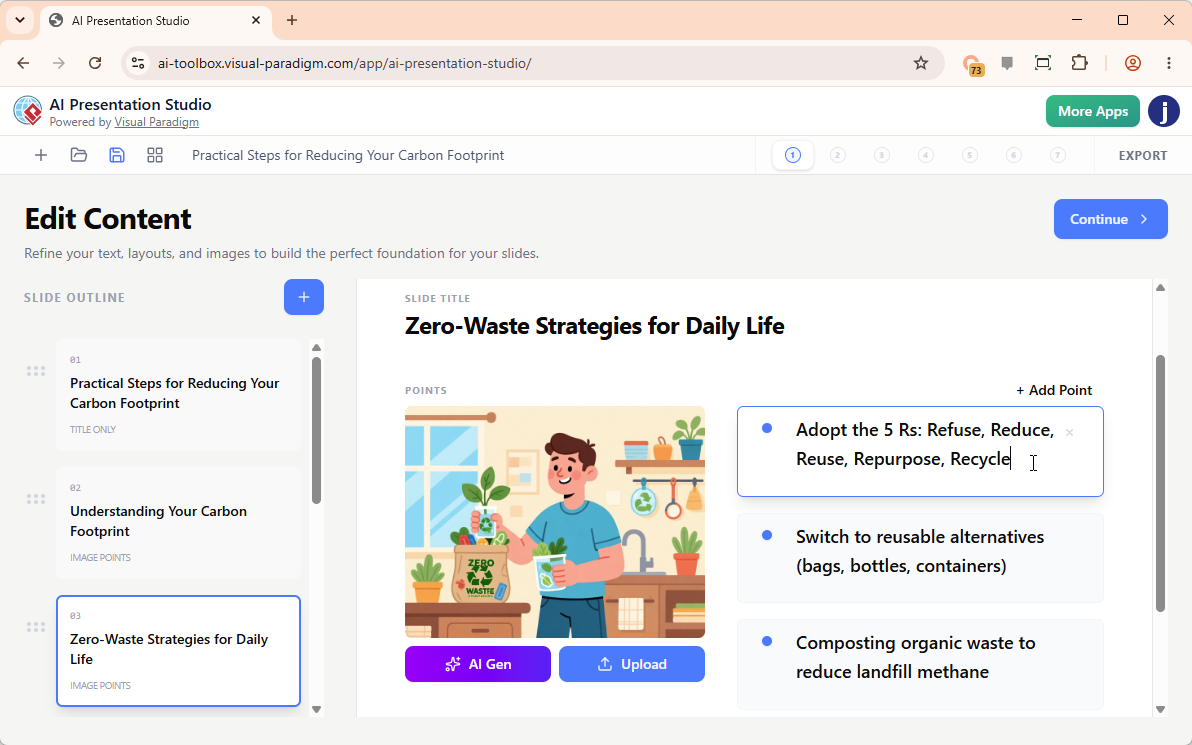Edit the "Switch to reusable alternatives" point
1192x745 pixels.
point(920,558)
